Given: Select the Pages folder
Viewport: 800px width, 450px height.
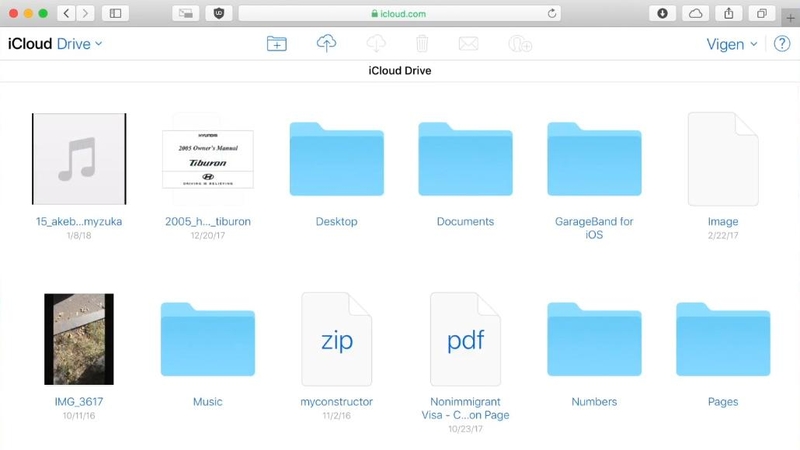Looking at the screenshot, I should tap(723, 339).
